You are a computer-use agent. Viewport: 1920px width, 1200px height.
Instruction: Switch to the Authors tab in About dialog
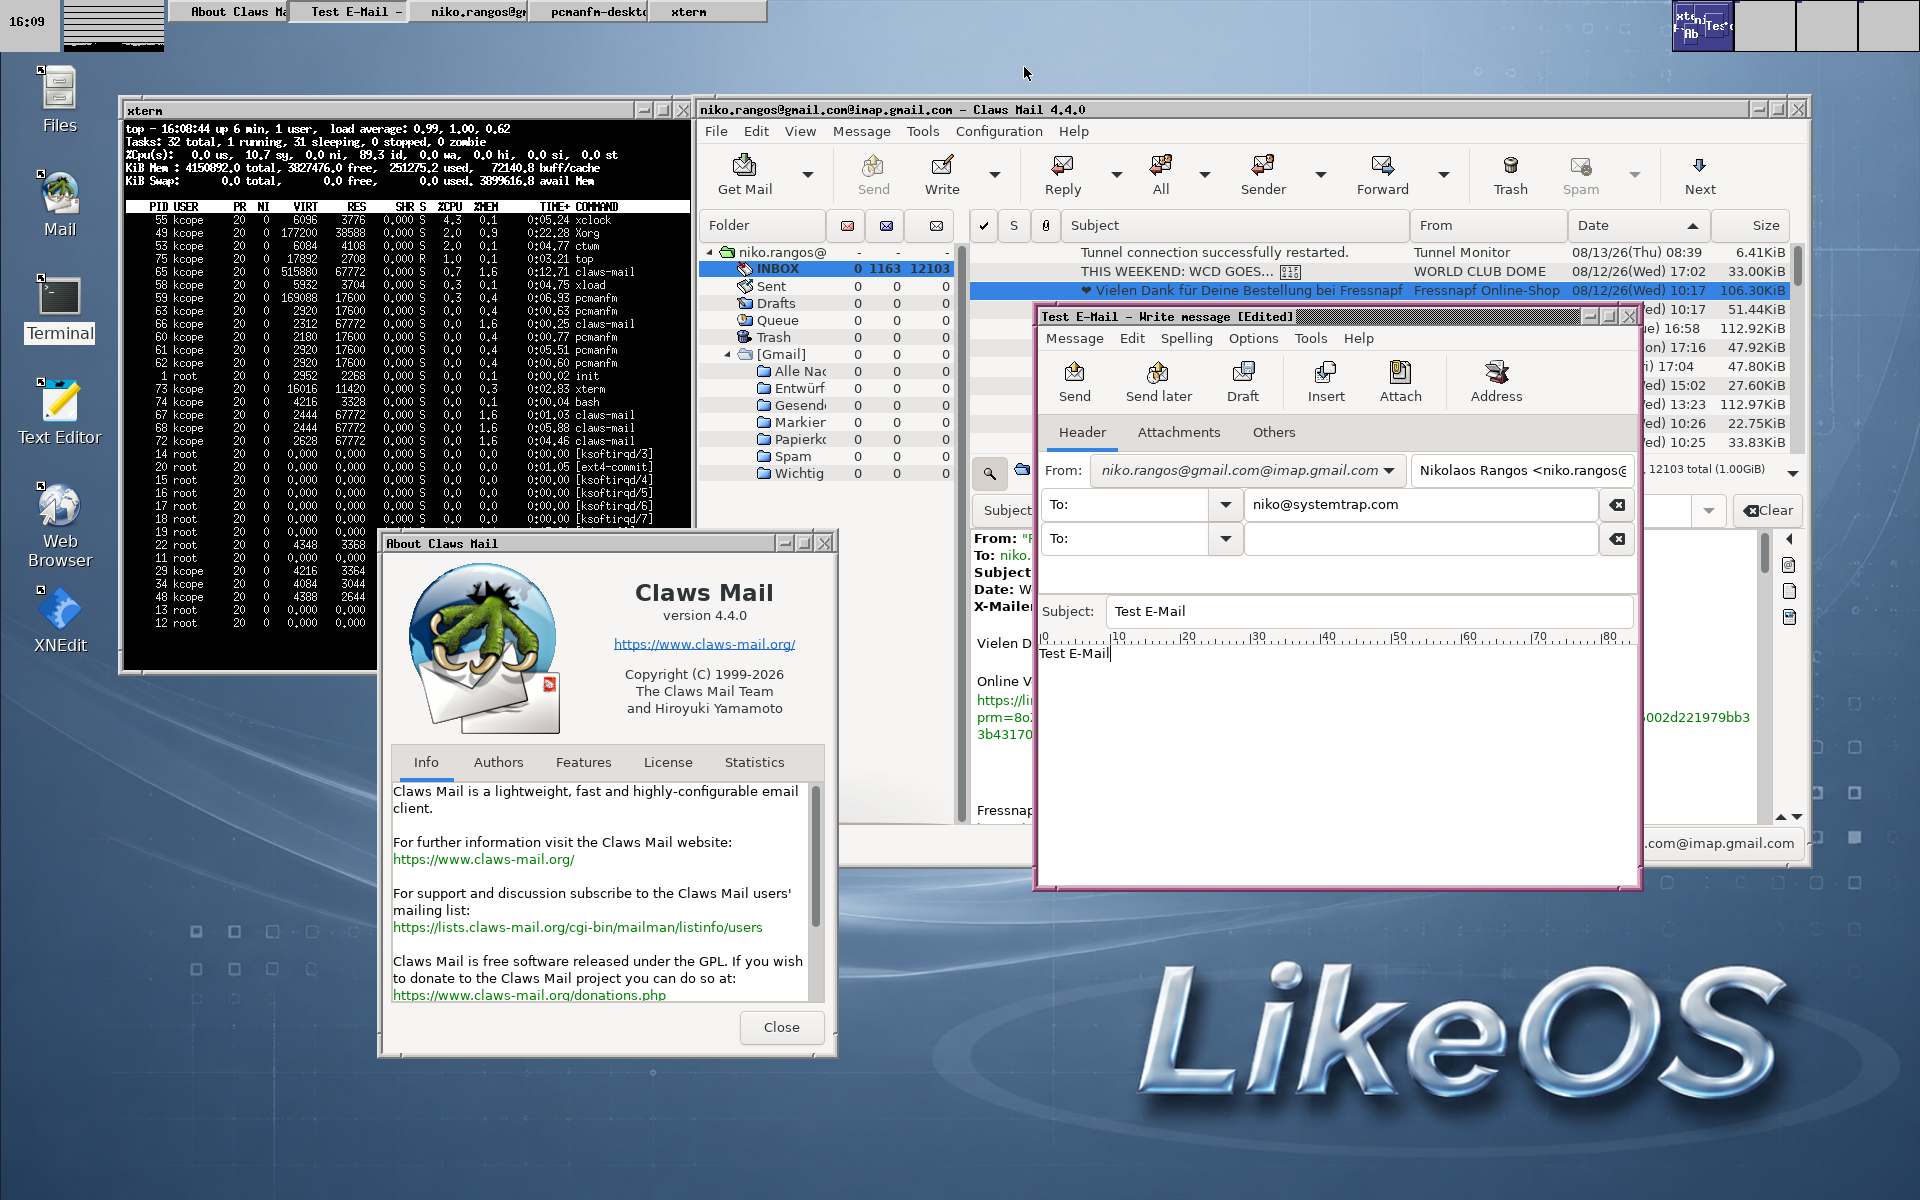(498, 763)
